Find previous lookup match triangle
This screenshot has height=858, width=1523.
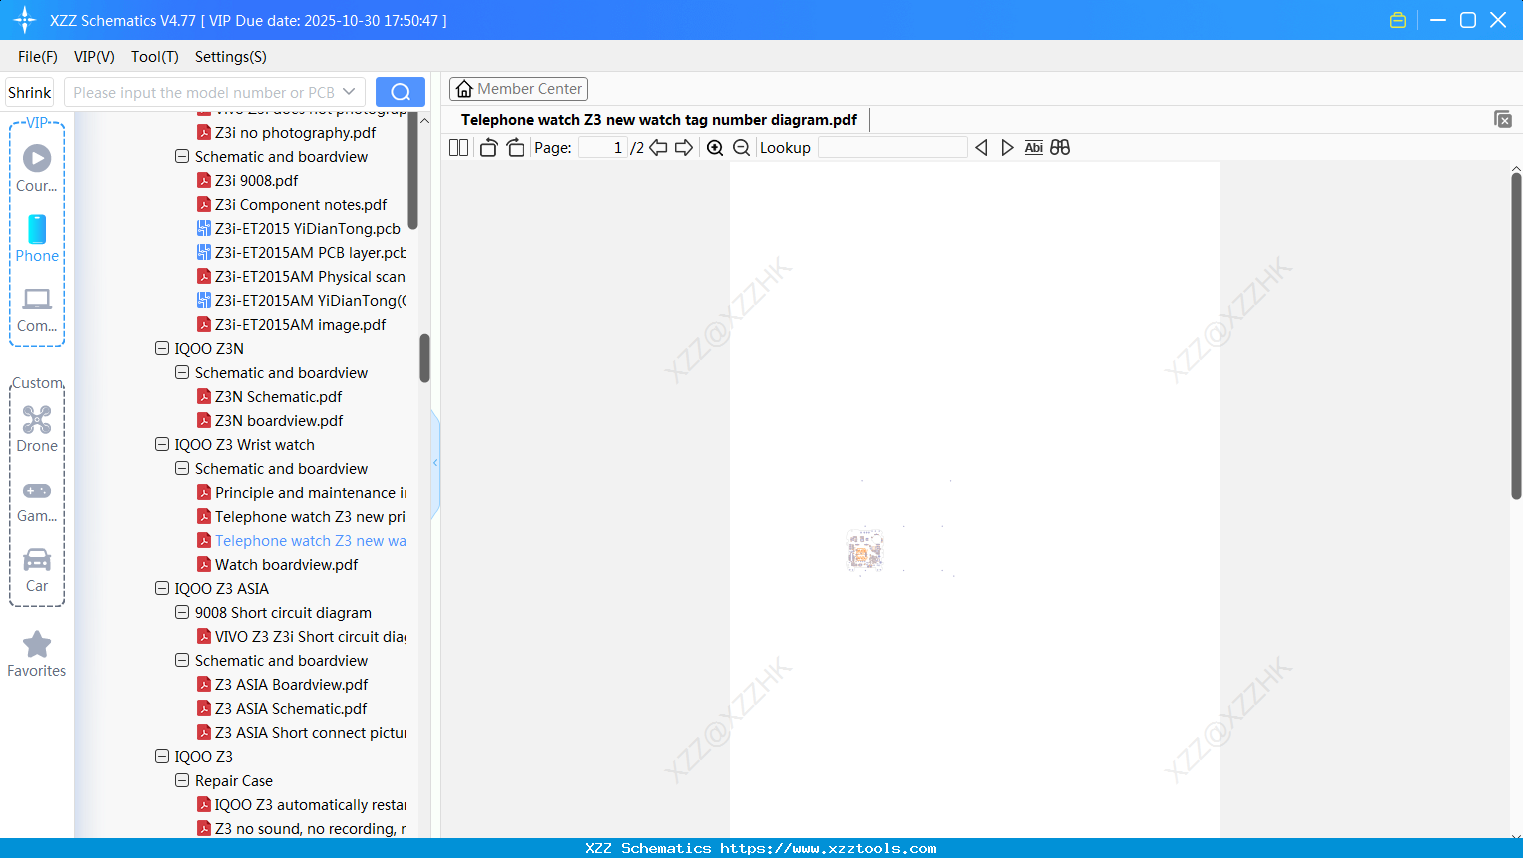point(981,148)
